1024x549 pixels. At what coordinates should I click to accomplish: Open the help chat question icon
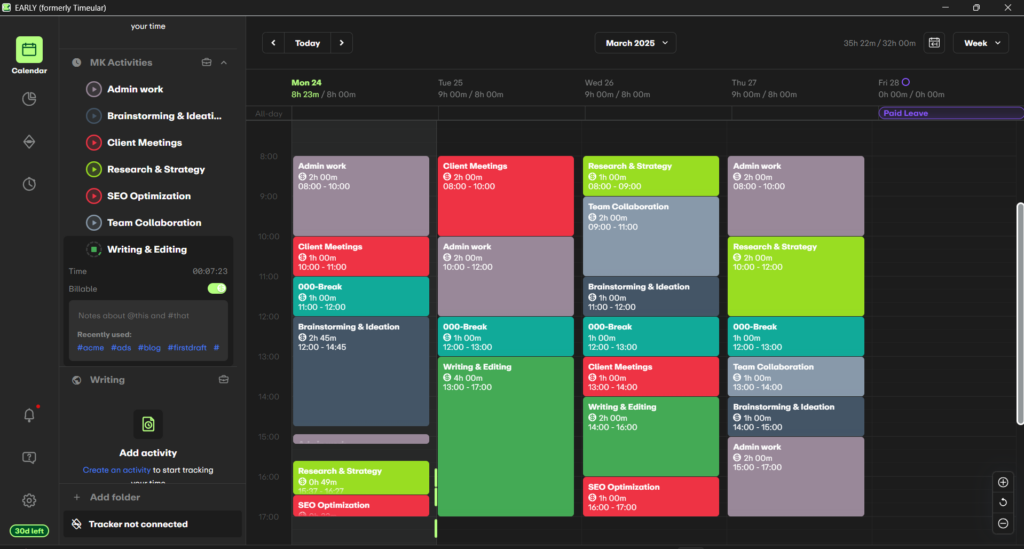29,458
